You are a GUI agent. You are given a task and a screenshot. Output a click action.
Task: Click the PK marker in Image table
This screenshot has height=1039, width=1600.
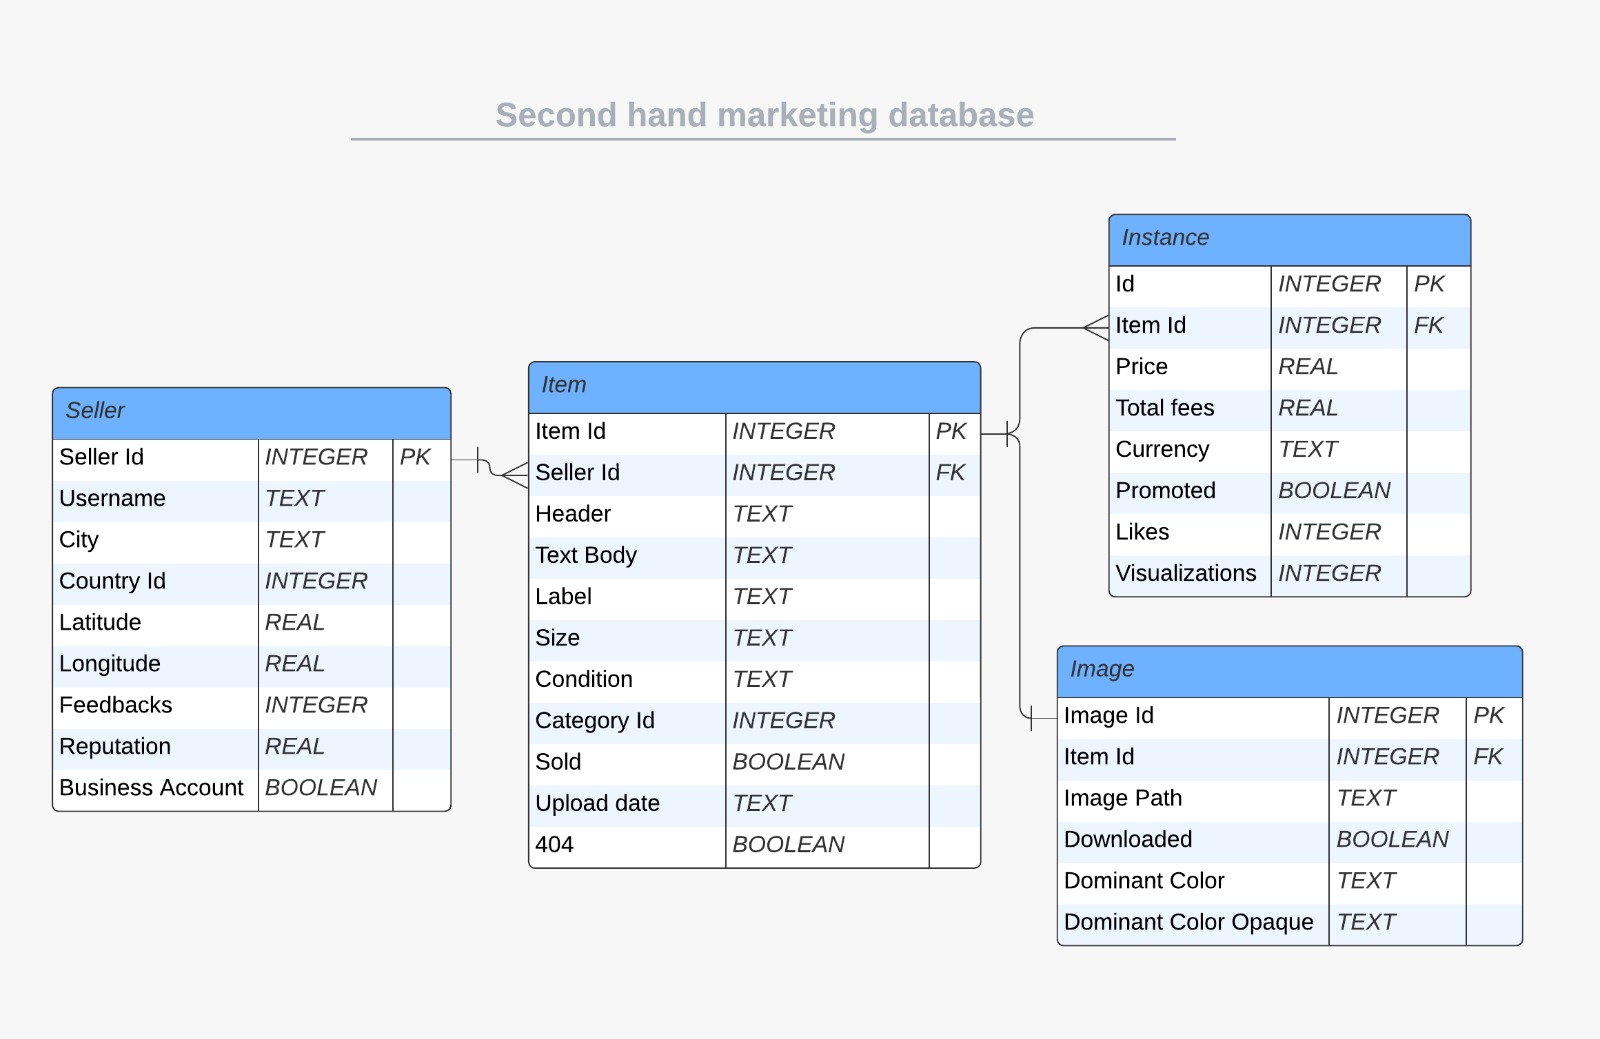click(1488, 715)
